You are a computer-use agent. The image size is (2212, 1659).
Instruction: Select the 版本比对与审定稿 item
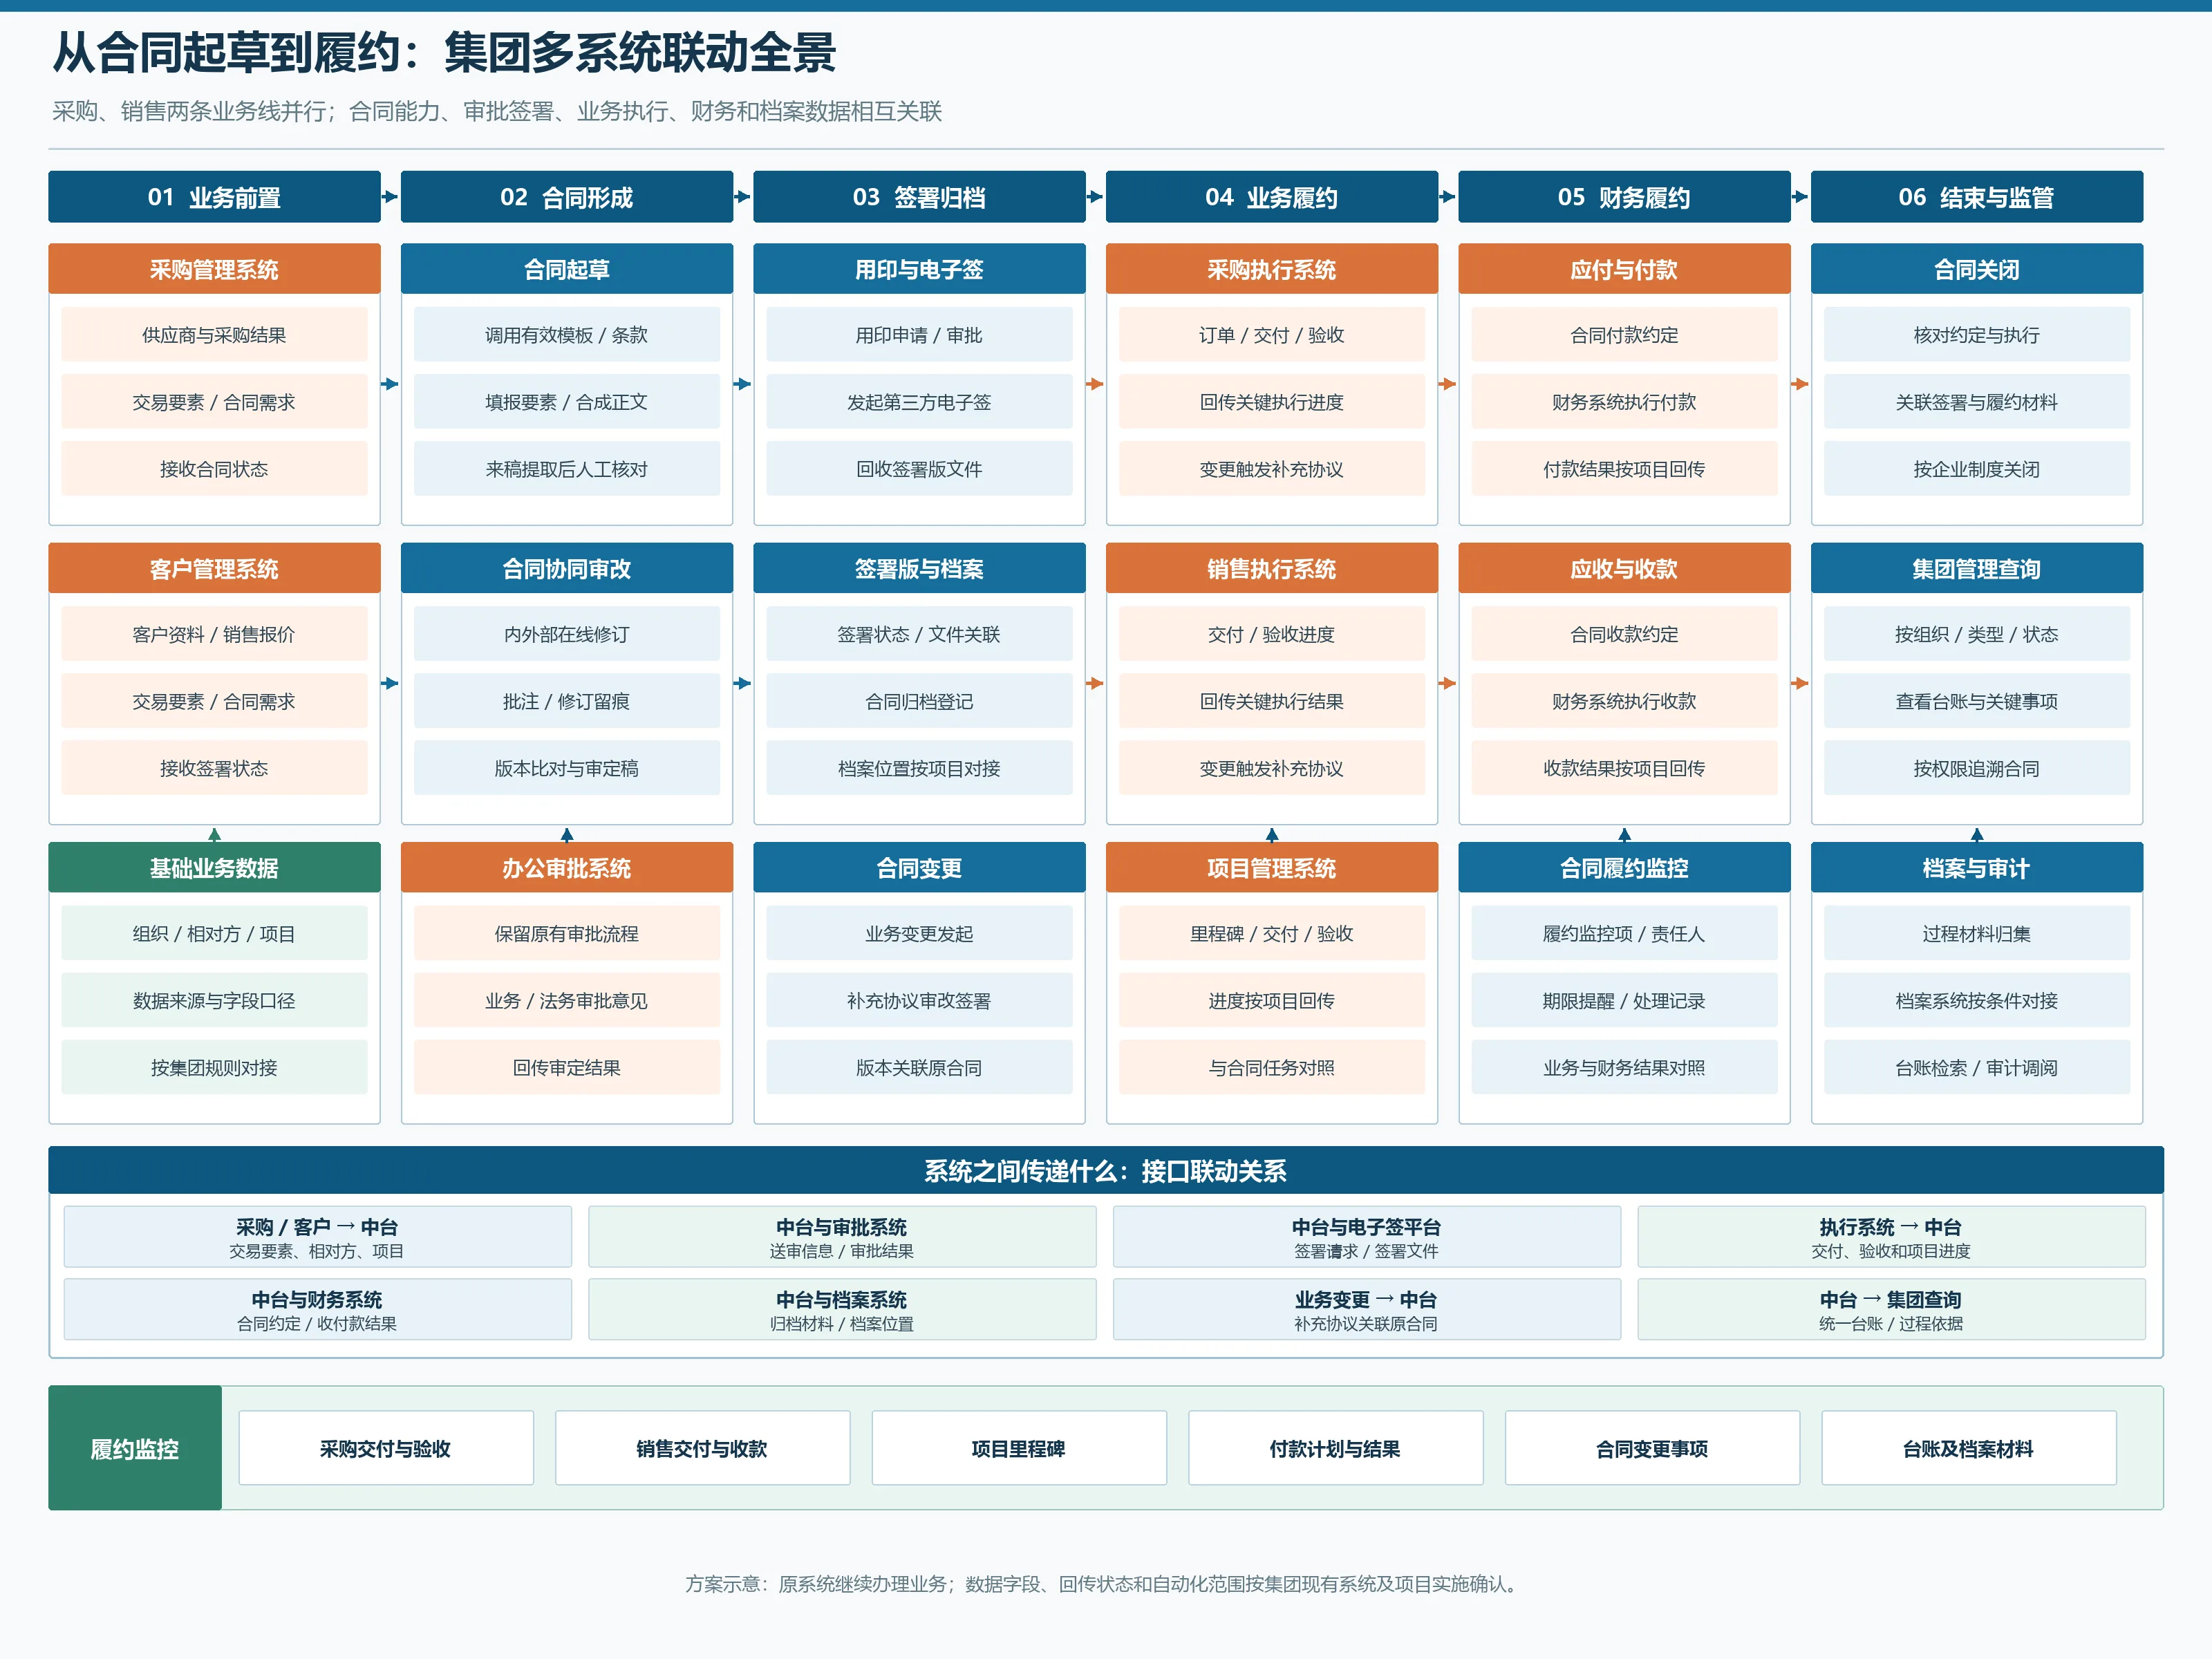[x=567, y=768]
